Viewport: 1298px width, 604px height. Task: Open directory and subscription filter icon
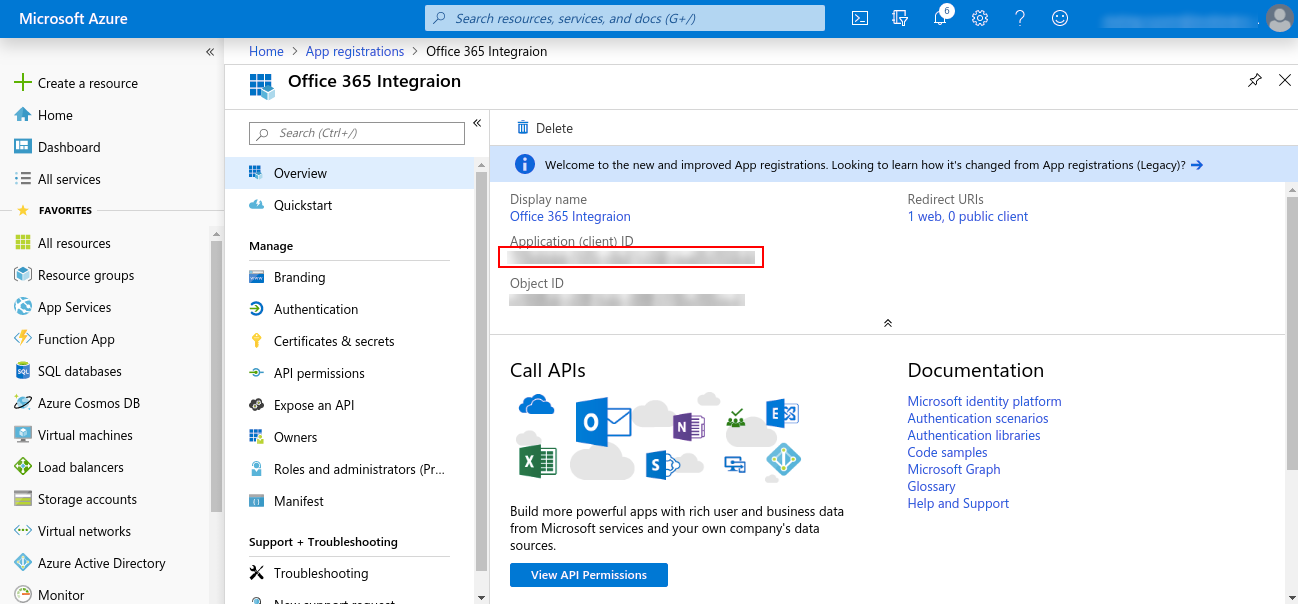[x=900, y=18]
